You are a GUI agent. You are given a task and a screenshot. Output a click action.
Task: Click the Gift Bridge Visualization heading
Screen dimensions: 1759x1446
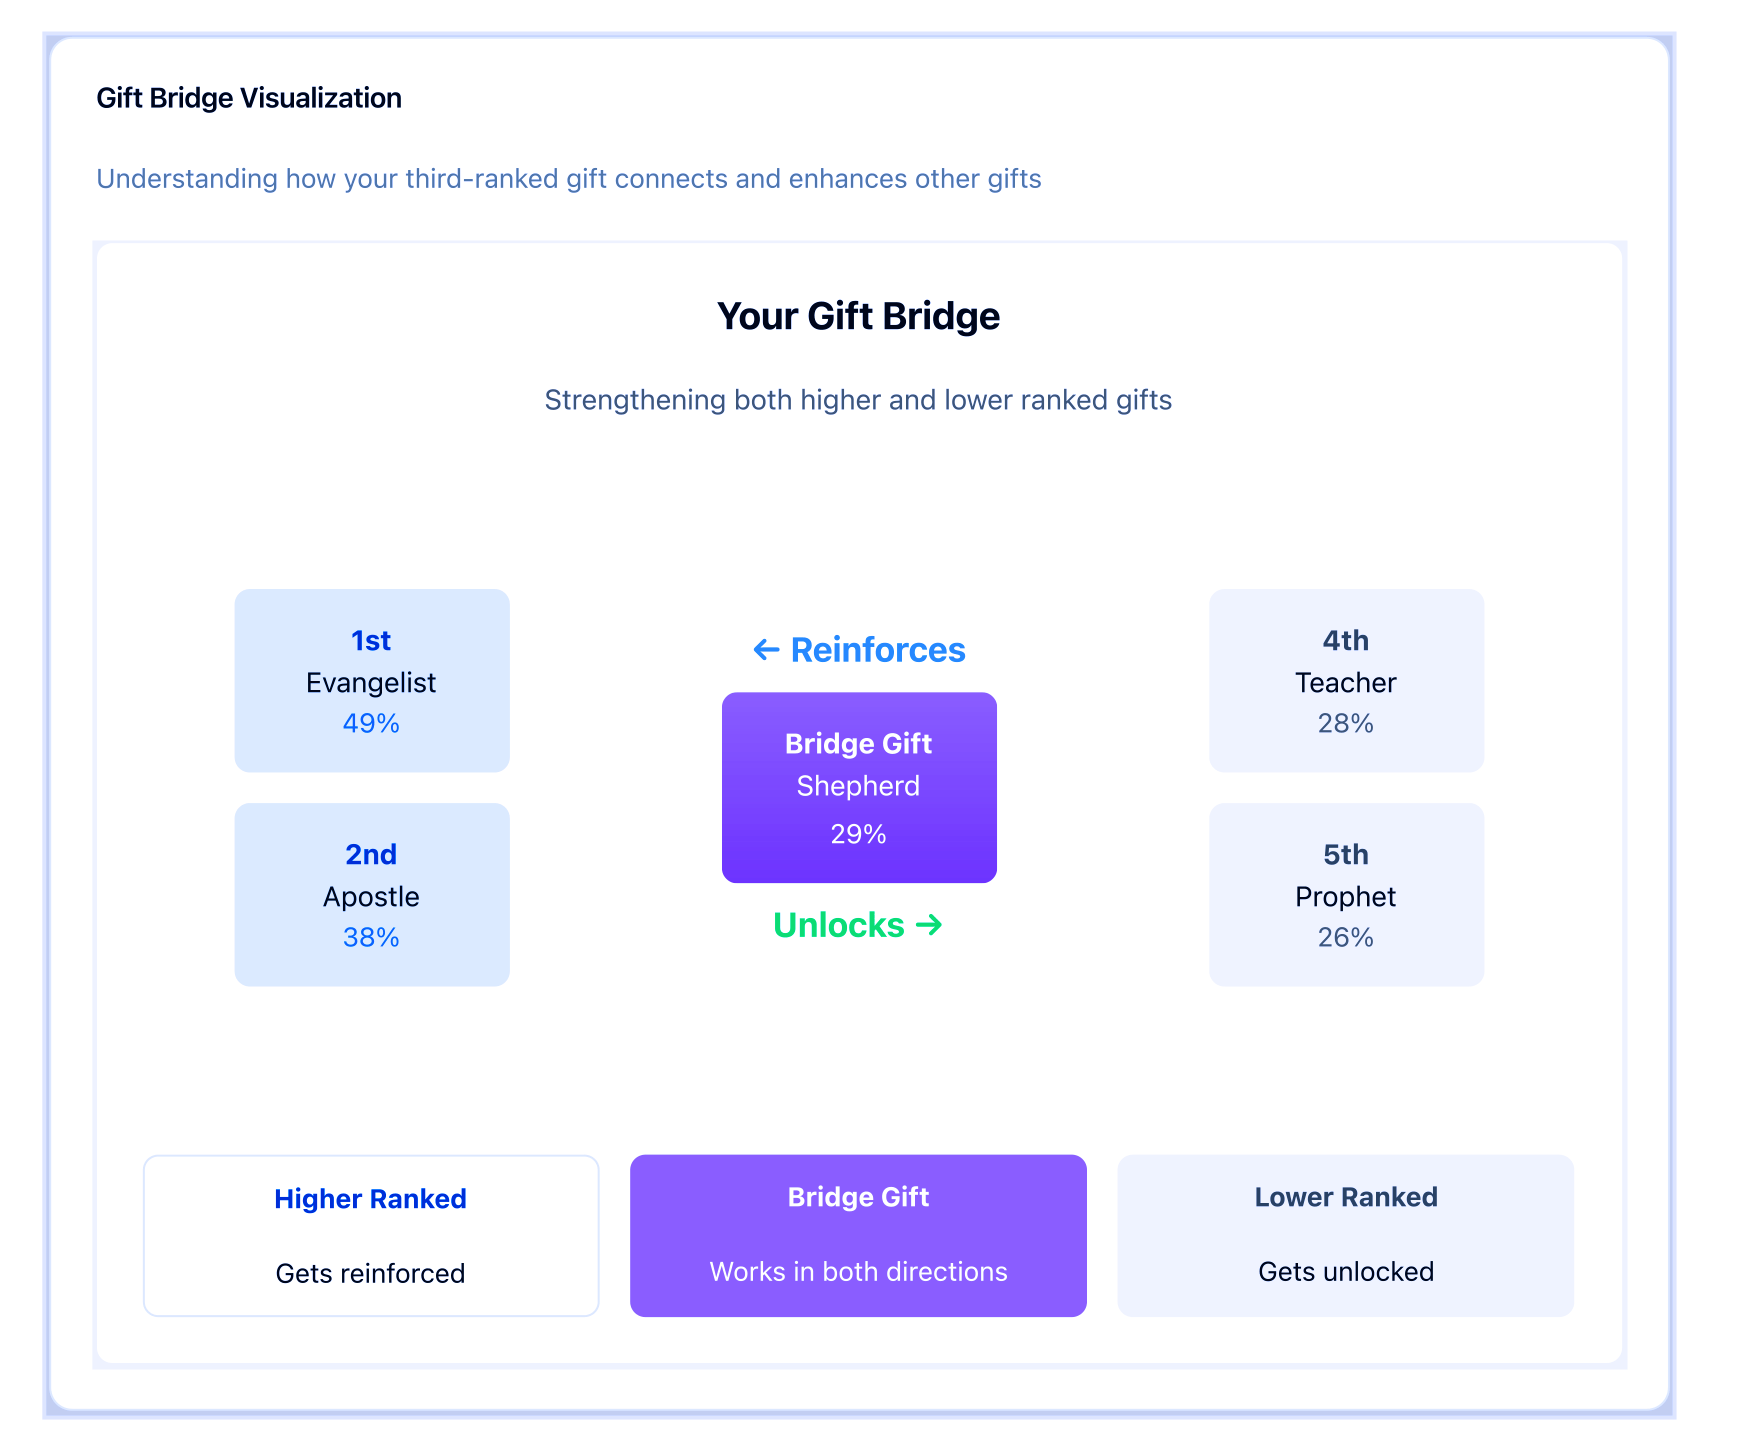(249, 98)
